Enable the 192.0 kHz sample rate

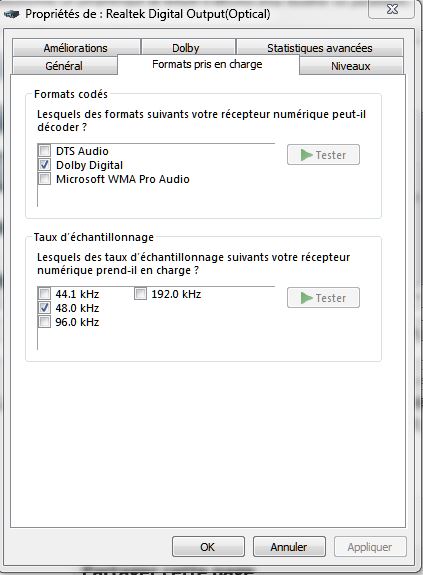point(140,294)
